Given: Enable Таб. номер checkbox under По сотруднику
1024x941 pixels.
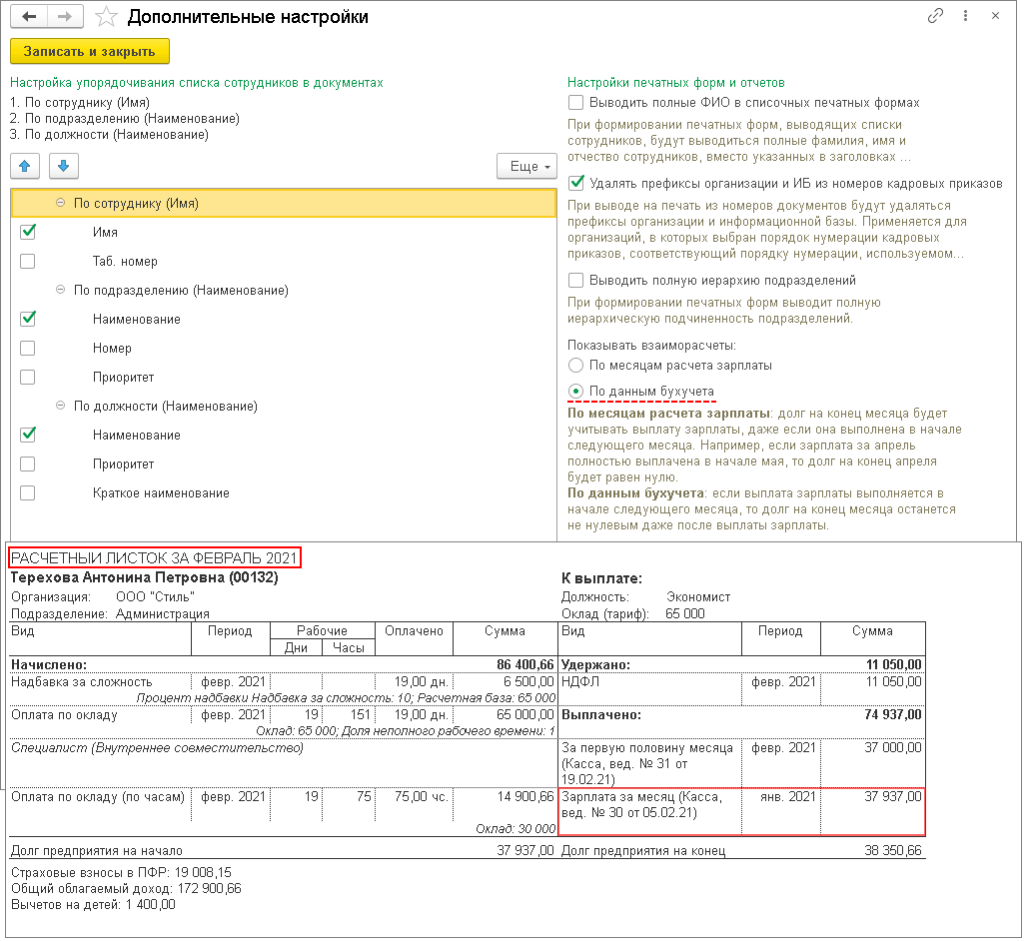Looking at the screenshot, I should point(28,261).
